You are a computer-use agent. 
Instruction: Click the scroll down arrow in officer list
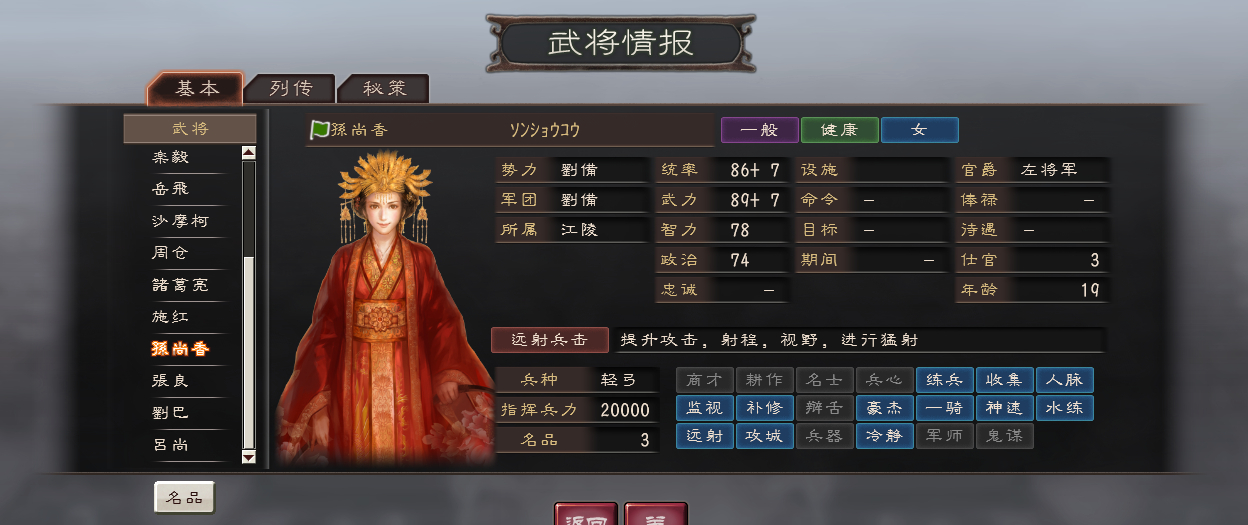click(x=249, y=456)
